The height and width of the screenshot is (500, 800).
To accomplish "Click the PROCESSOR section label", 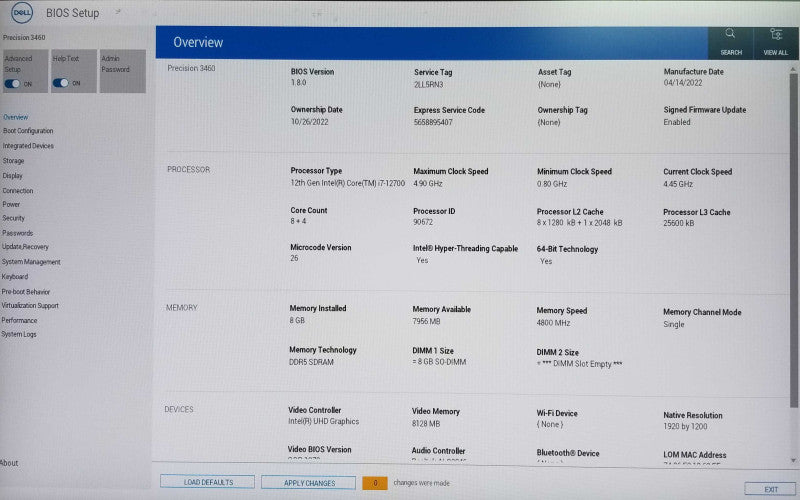I will pos(188,169).
